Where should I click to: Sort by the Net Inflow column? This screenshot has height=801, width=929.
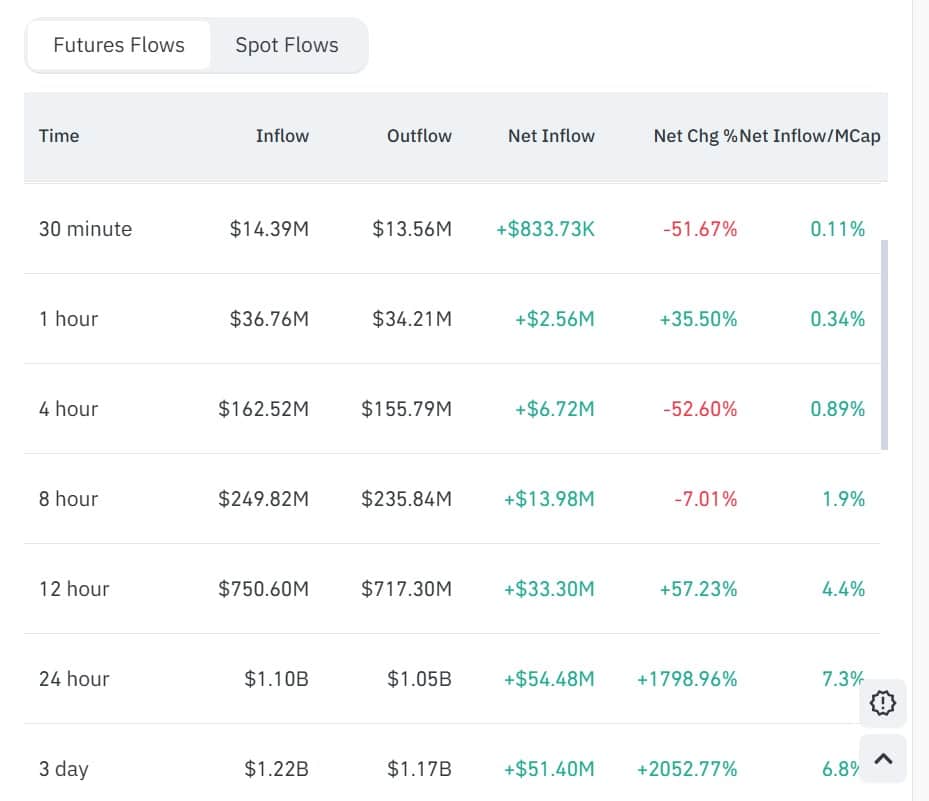[551, 135]
